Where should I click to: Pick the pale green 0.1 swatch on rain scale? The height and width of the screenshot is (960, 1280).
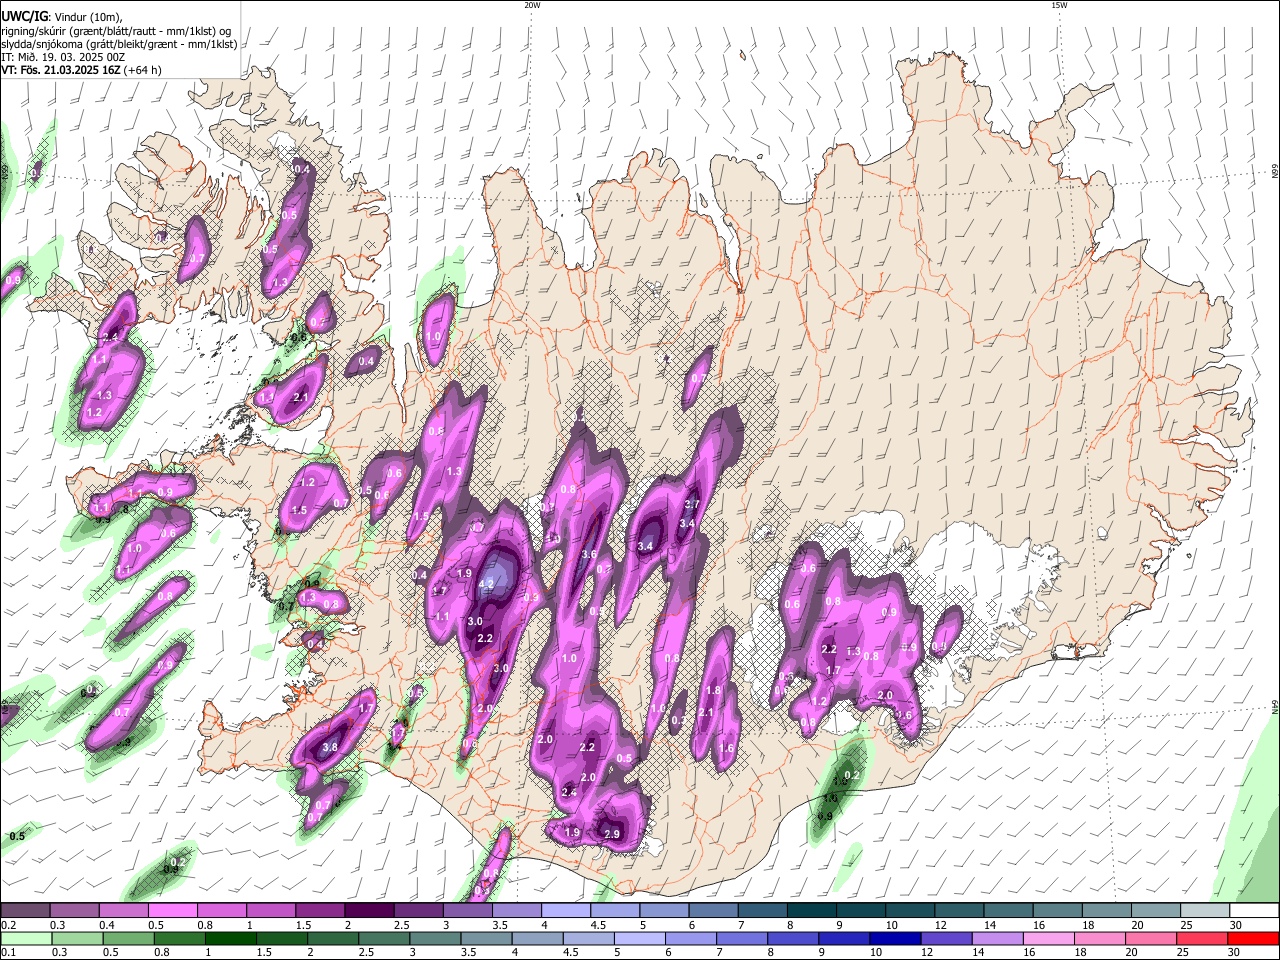coord(26,938)
